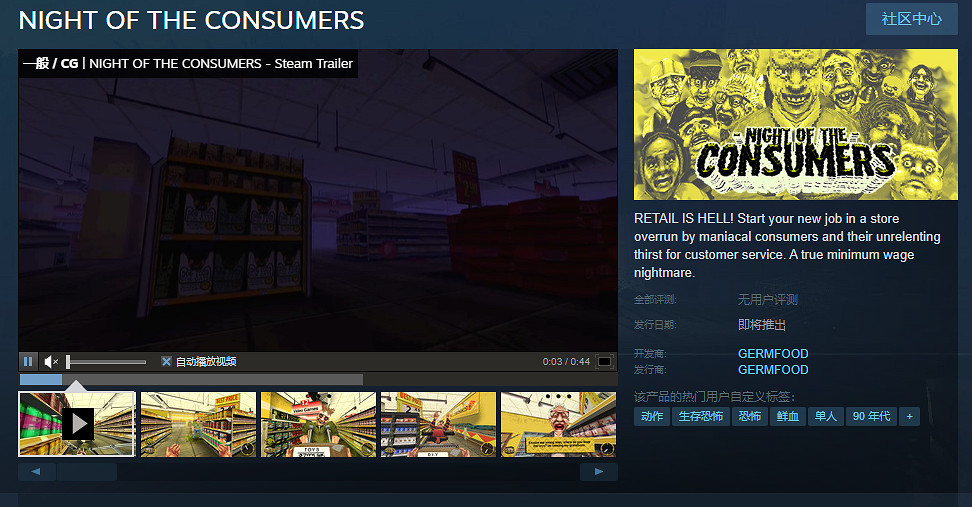
Task: Click the 90 年代 tag
Action: [x=871, y=417]
